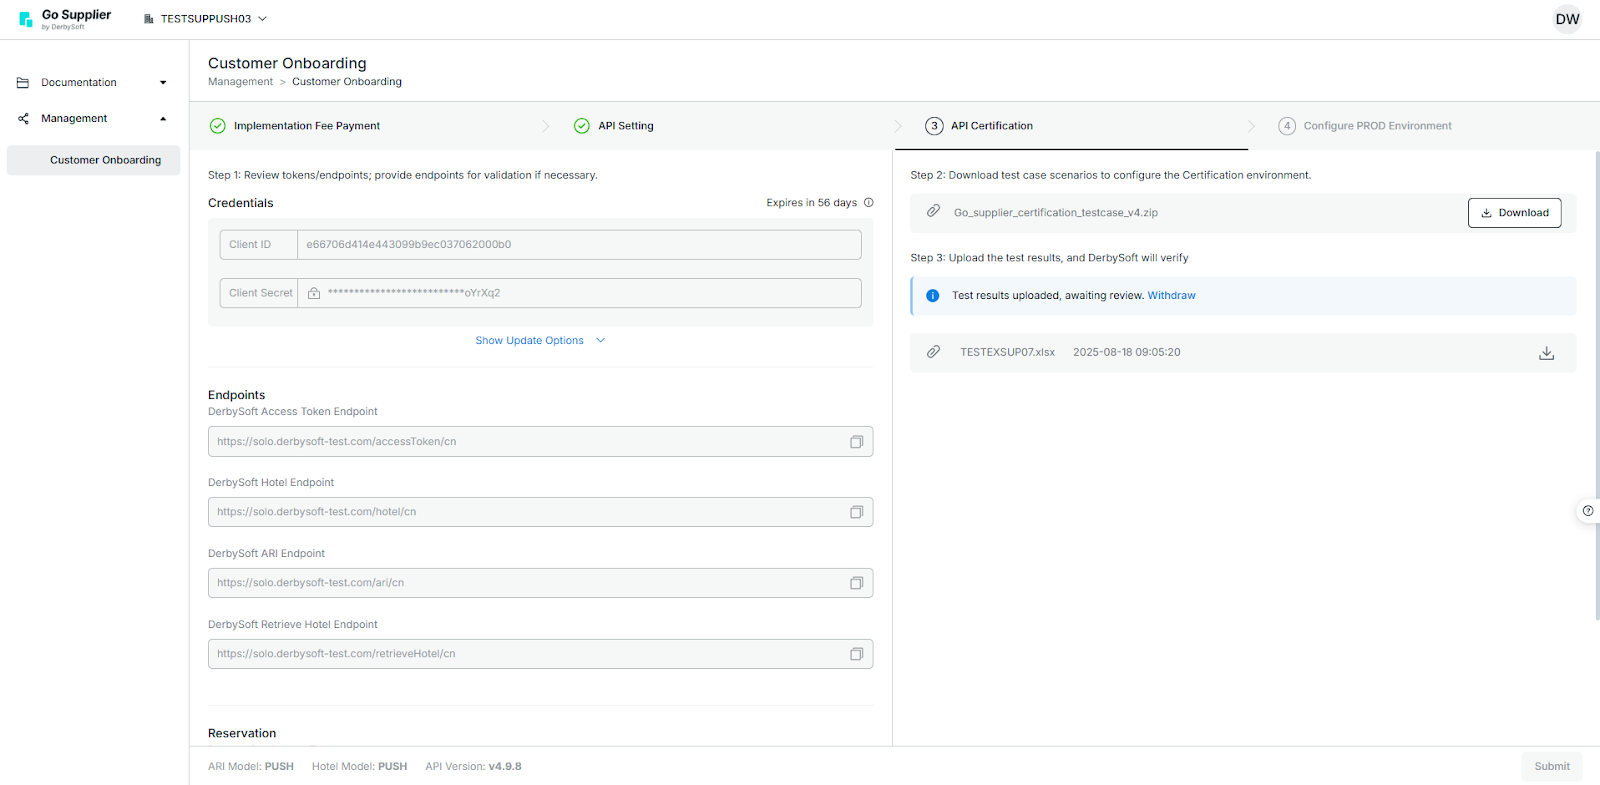Click the upload timestamp 2025-08-18 09:05:20
Viewport: 1600px width, 785px height.
[x=1126, y=353]
